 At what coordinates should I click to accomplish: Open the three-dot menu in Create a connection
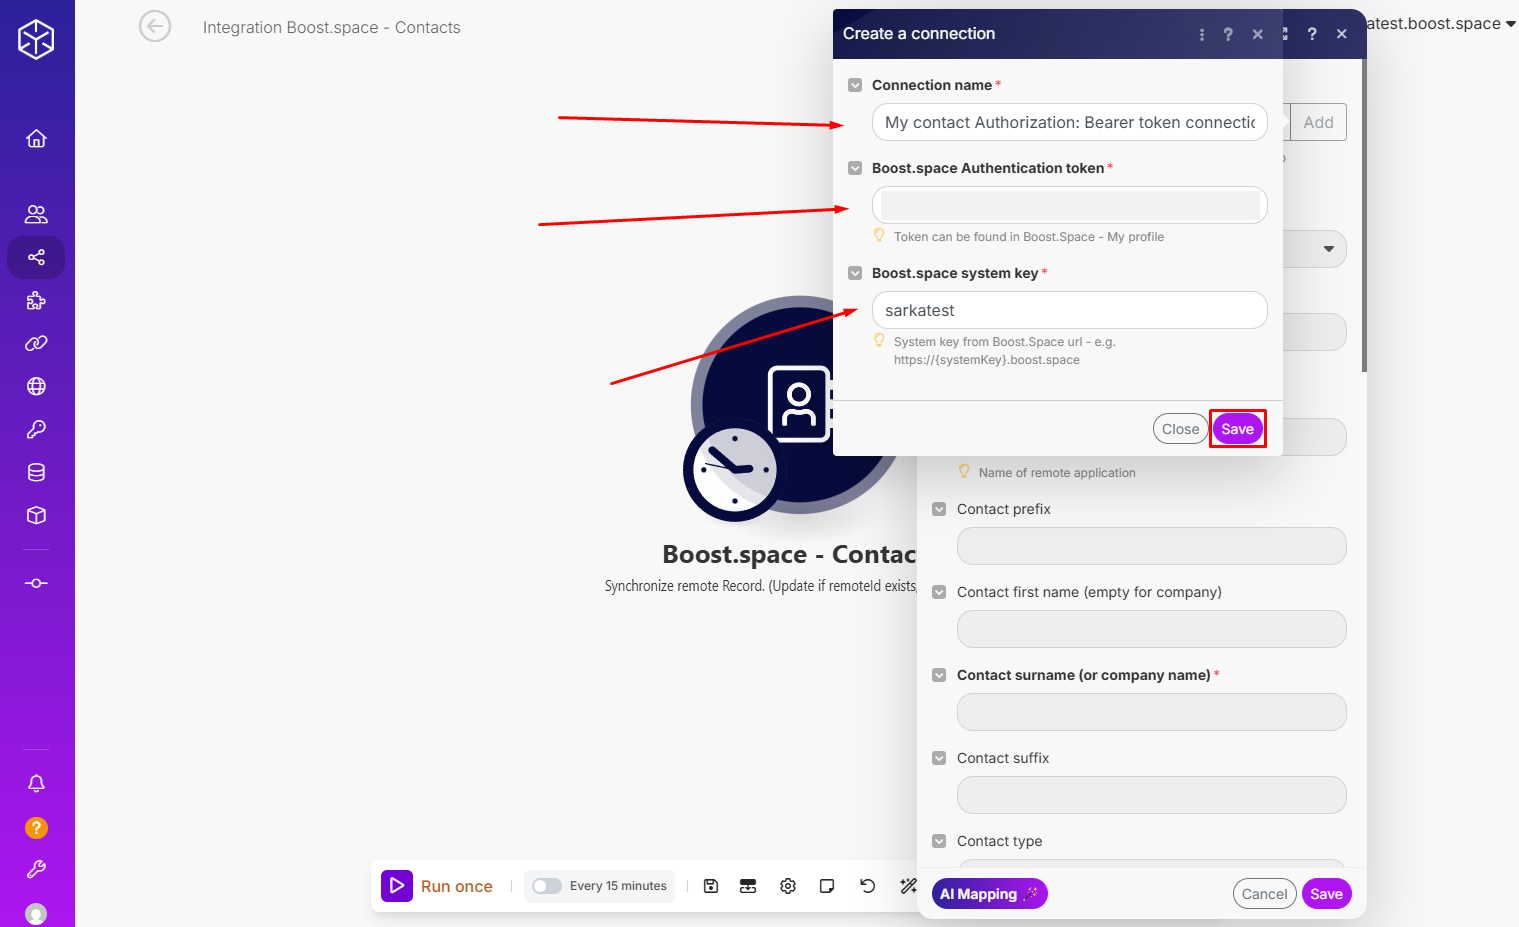[1201, 34]
